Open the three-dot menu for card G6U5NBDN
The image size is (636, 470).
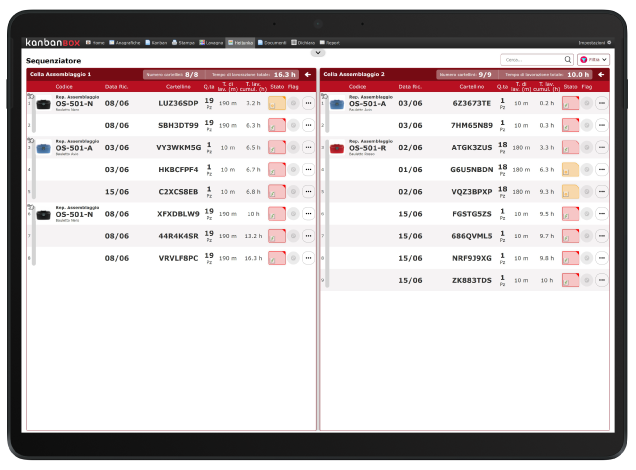(601, 169)
